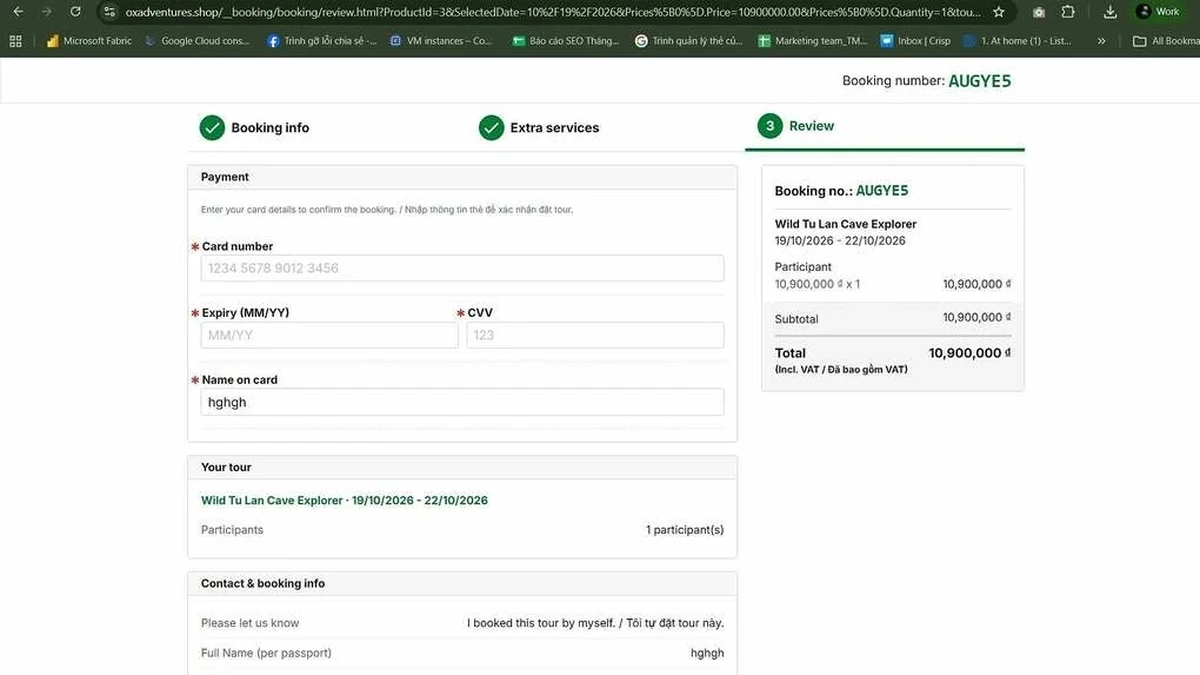
Task: Click the browser address bar URL
Action: point(552,12)
